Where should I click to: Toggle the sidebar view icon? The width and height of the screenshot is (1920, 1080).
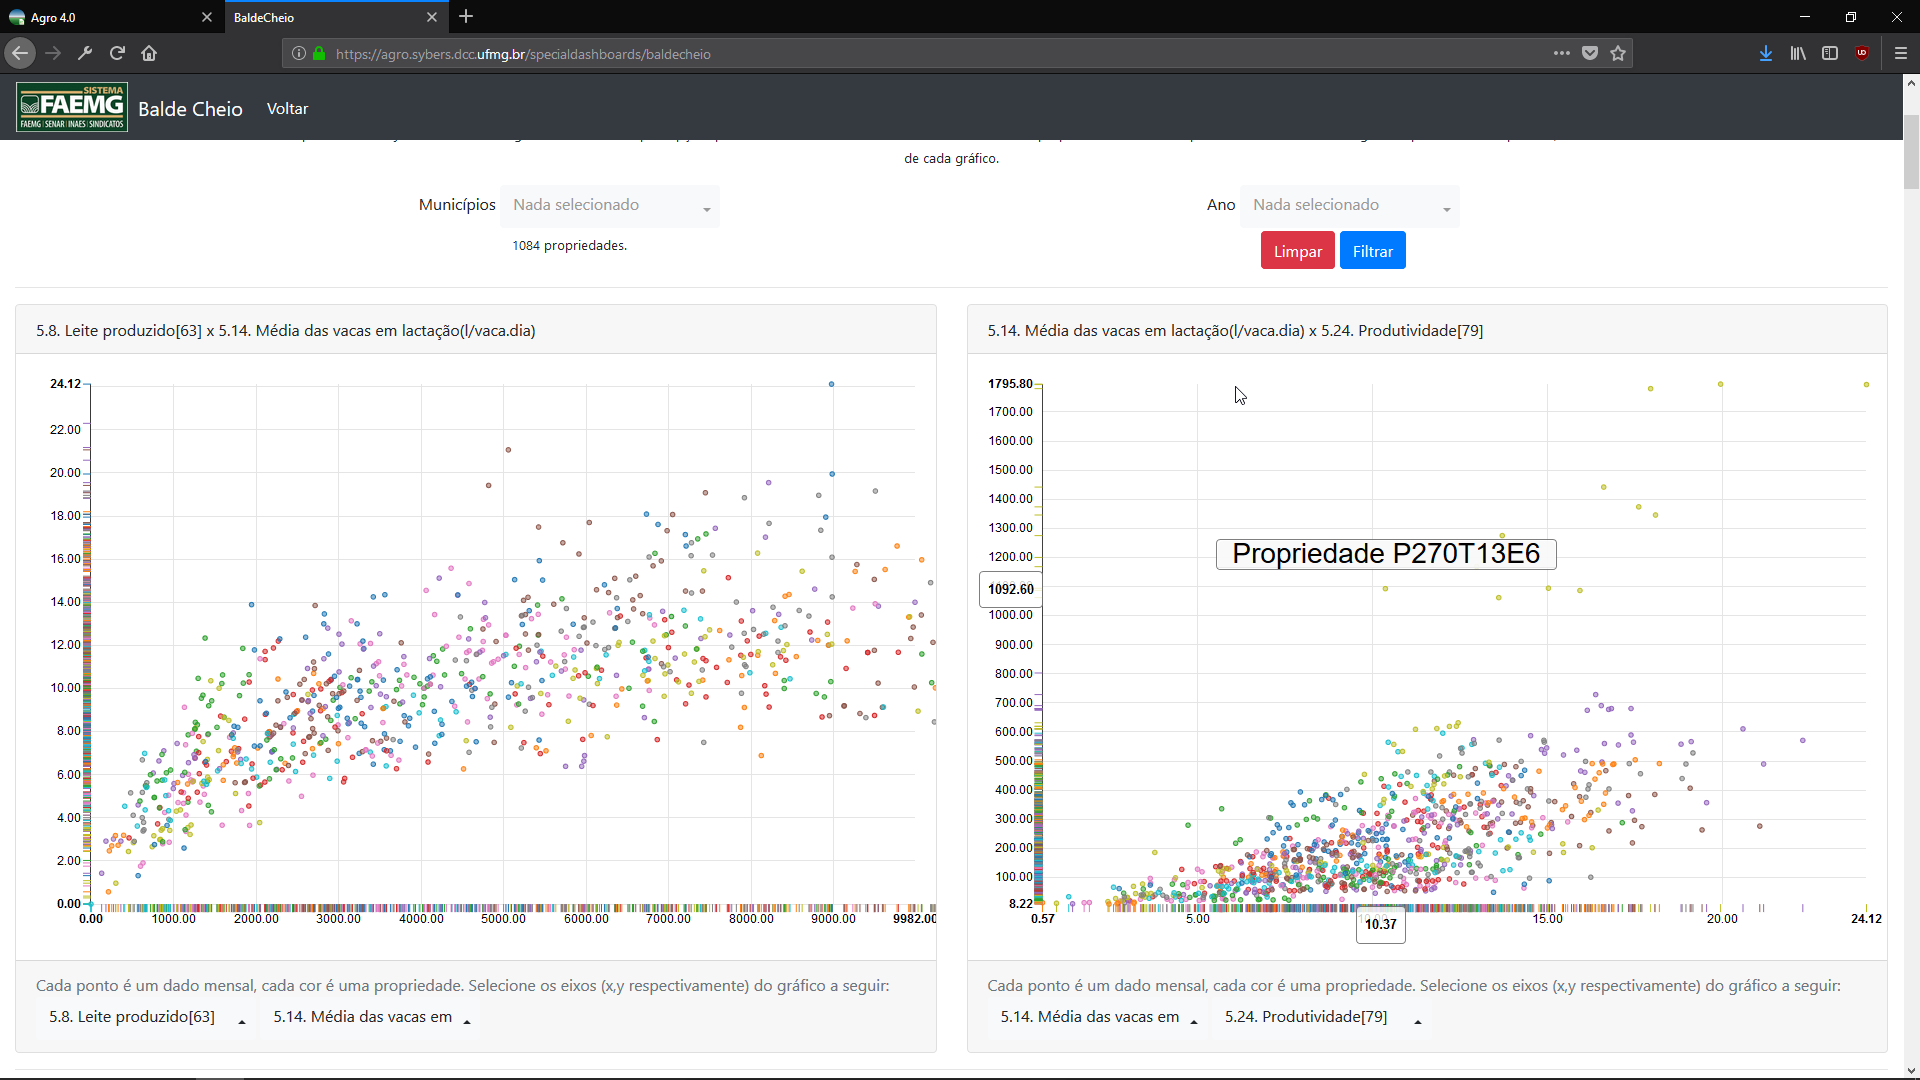tap(1830, 53)
